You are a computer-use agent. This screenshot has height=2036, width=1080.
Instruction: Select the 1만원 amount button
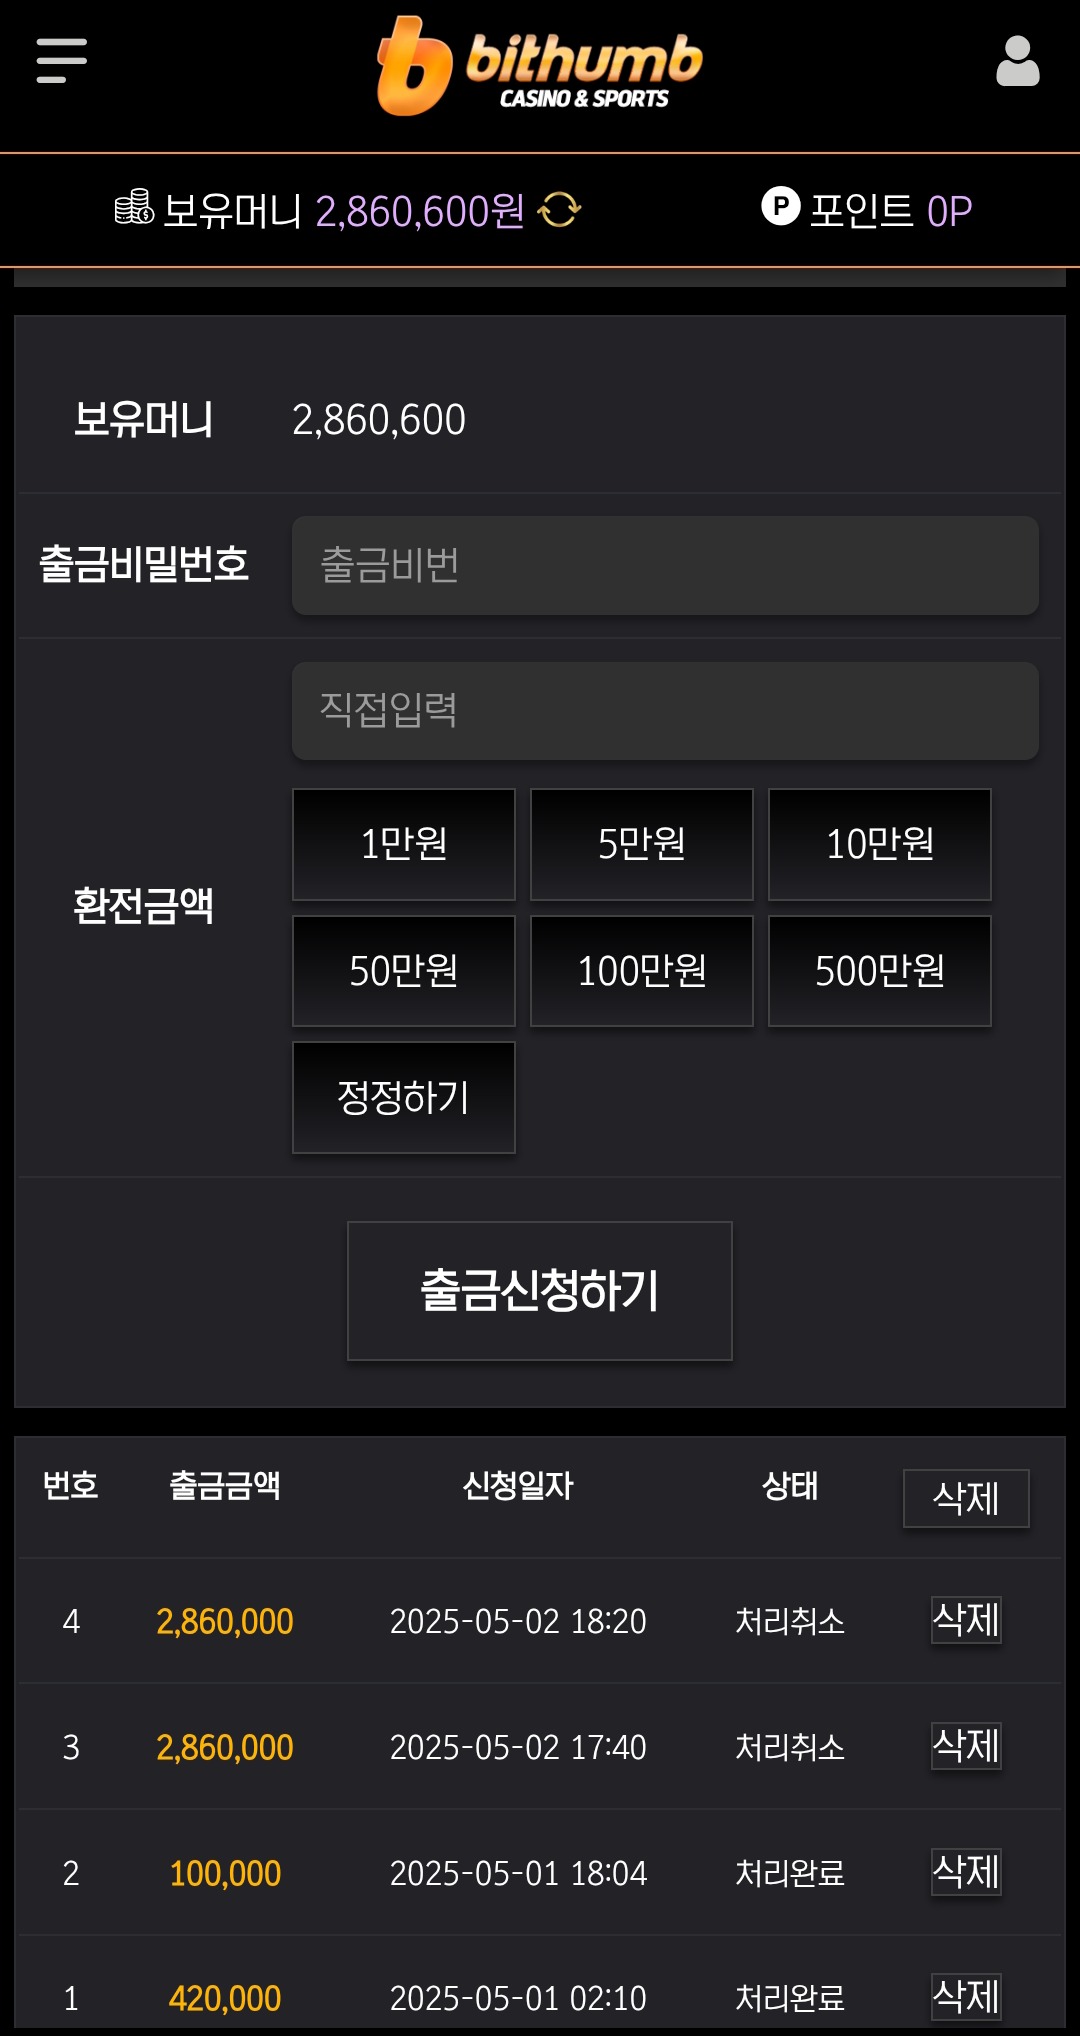404,844
